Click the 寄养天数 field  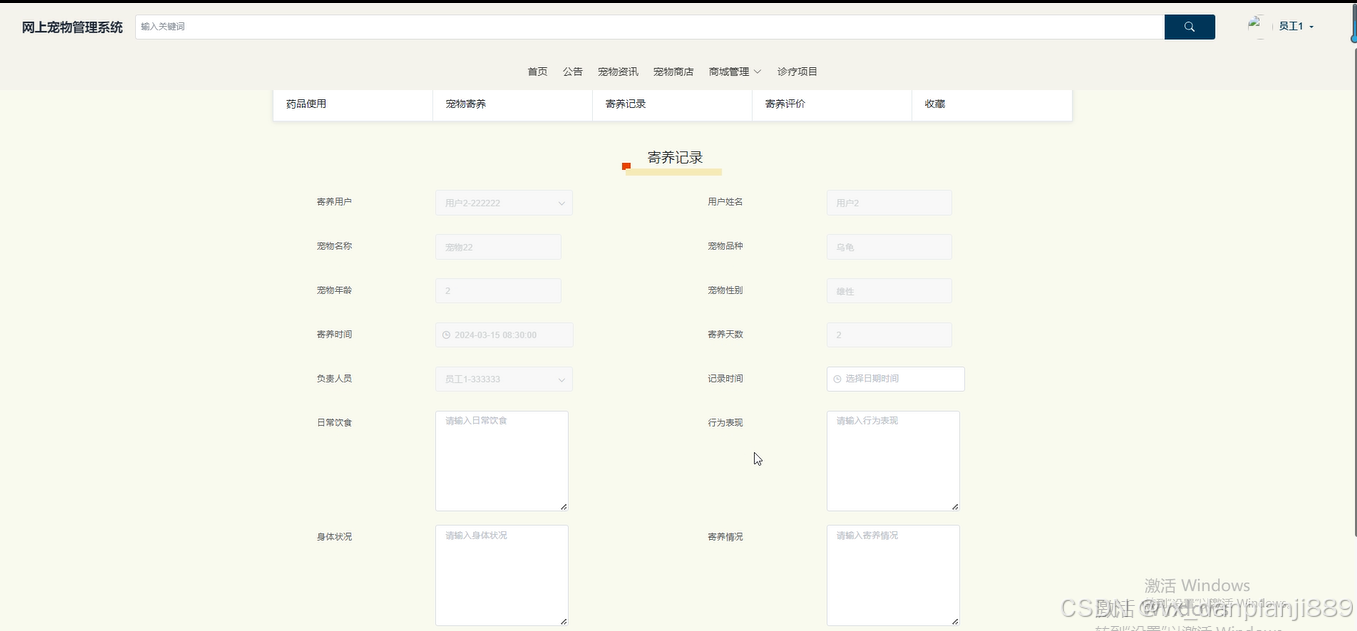889,335
